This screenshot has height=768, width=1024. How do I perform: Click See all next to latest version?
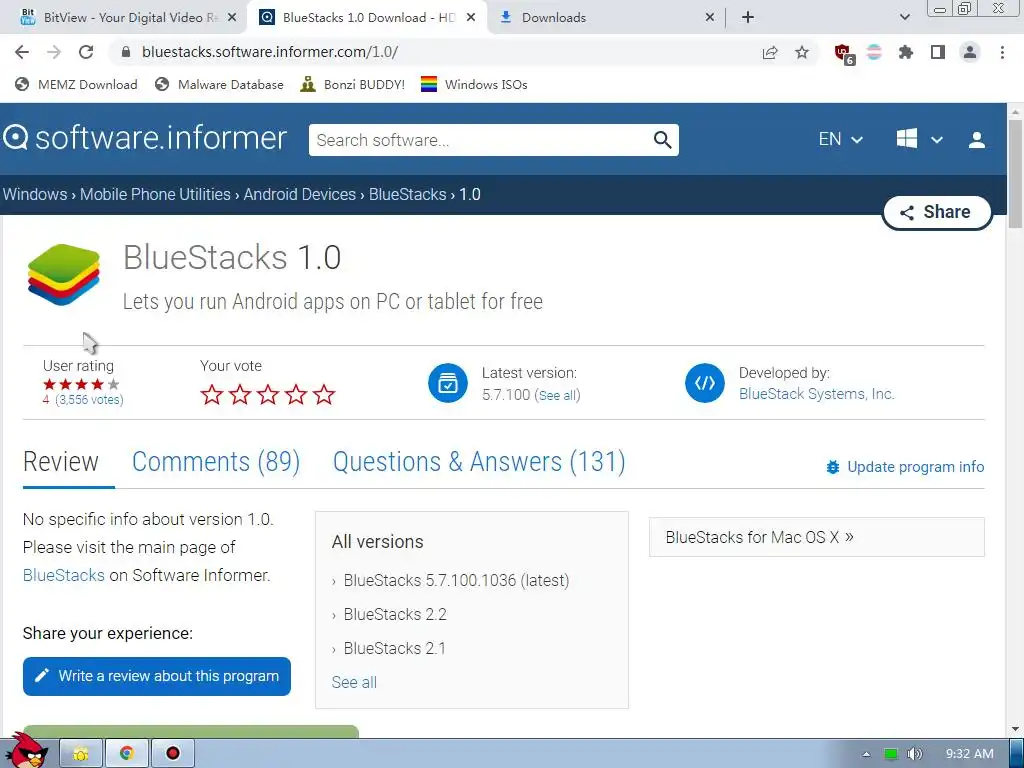pyautogui.click(x=557, y=395)
